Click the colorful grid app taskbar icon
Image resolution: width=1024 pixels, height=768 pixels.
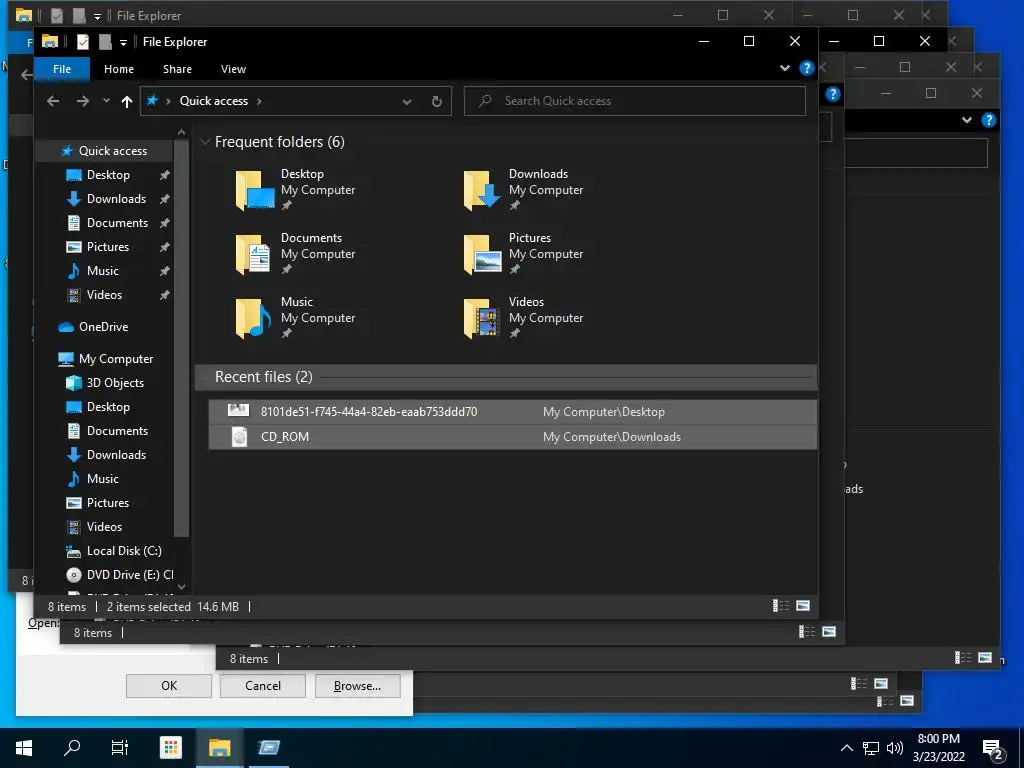point(170,748)
